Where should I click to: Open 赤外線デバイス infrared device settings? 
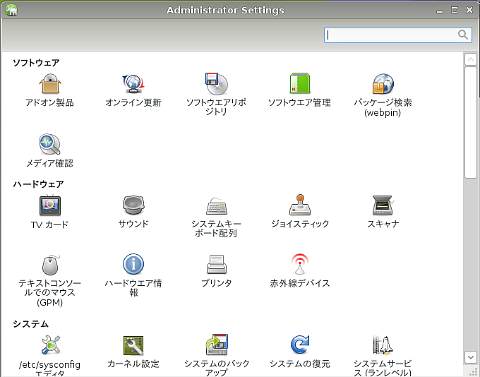[300, 271]
